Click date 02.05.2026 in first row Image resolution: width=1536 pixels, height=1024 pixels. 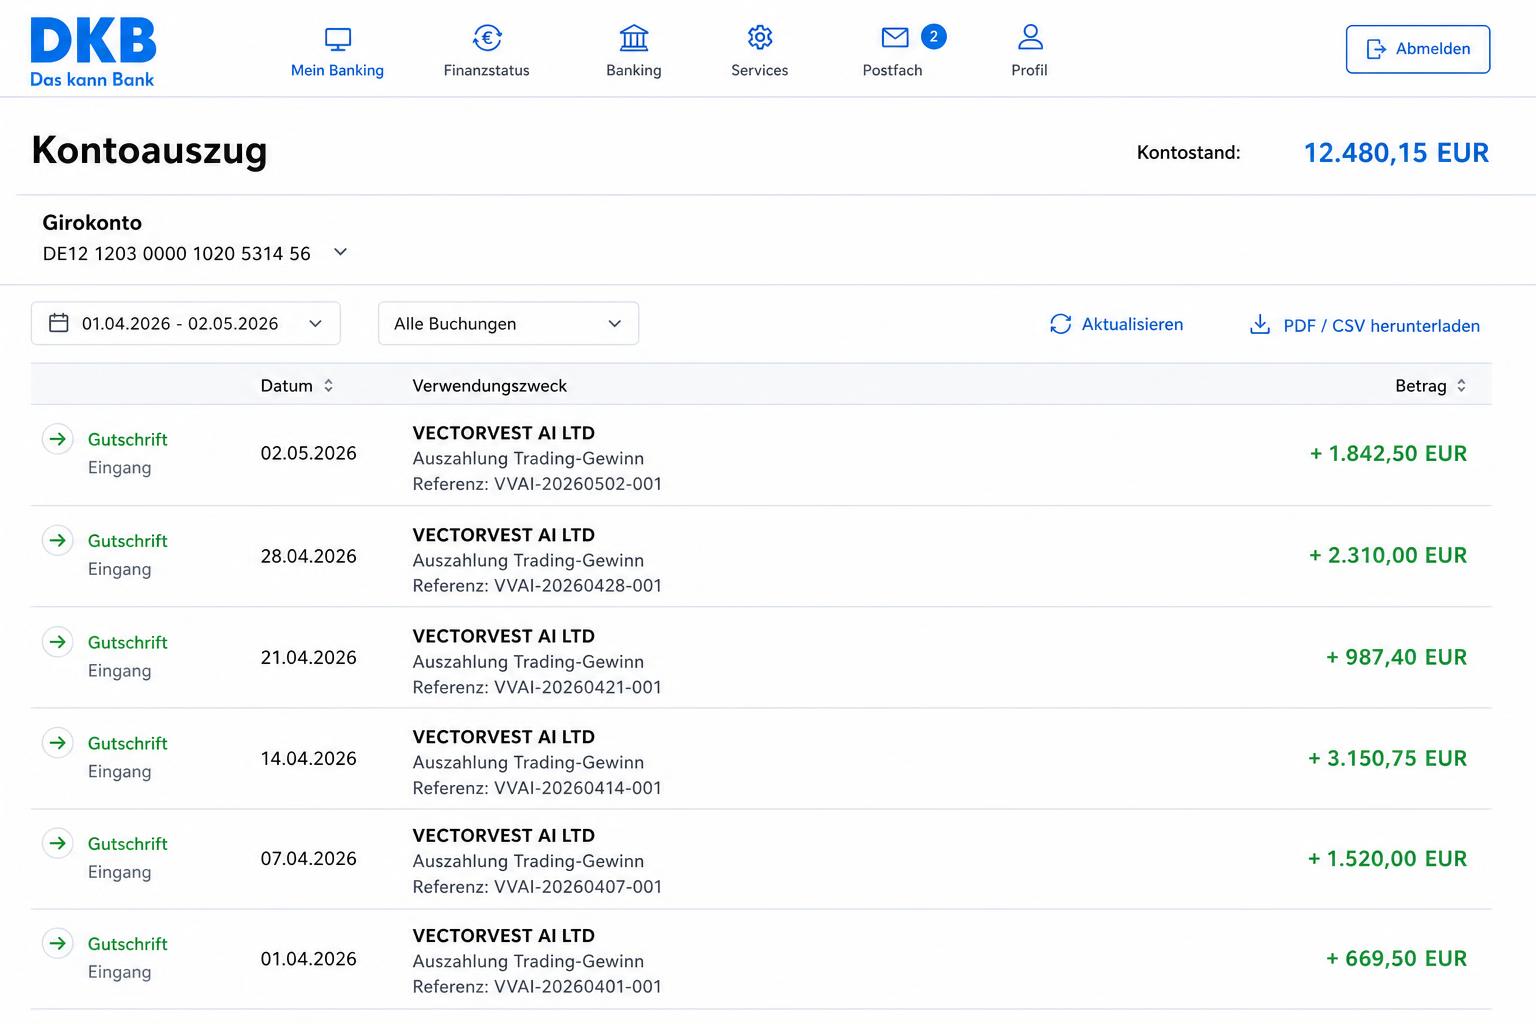tap(309, 453)
